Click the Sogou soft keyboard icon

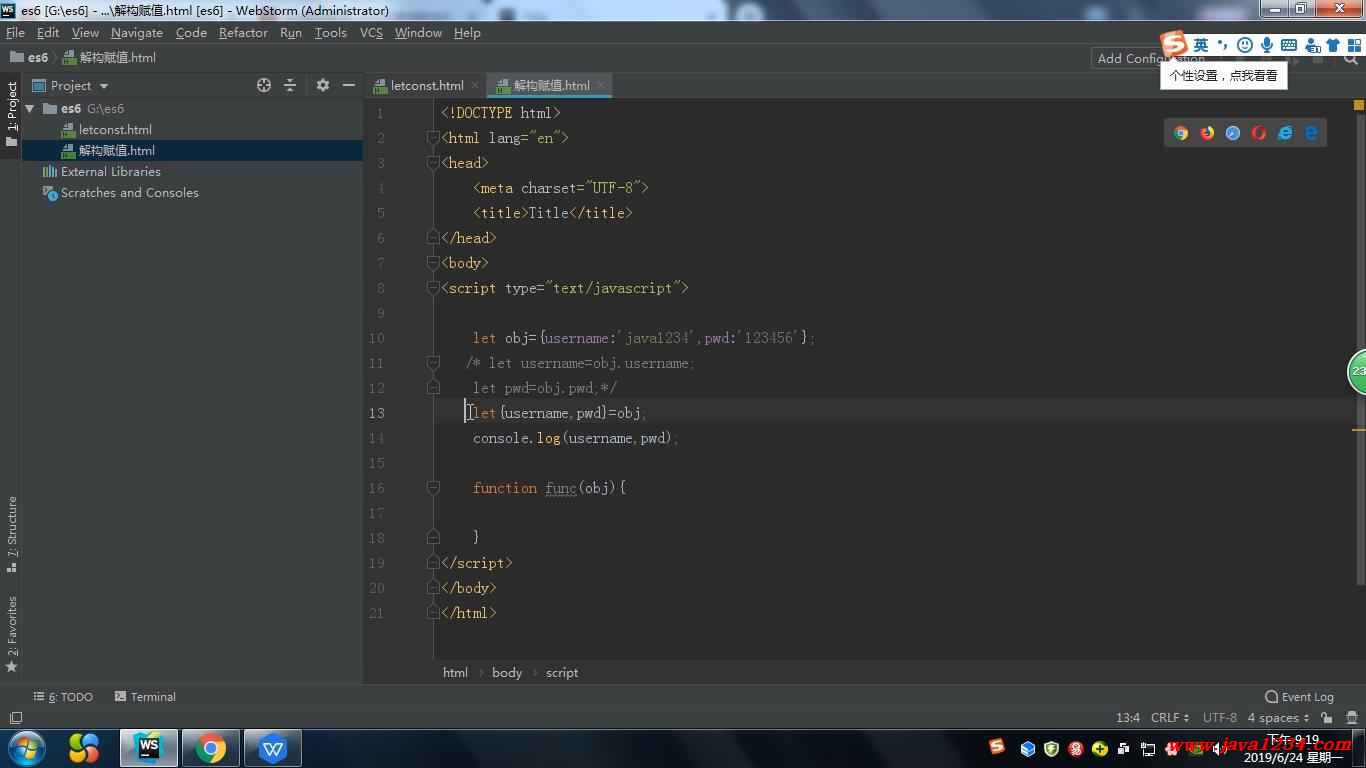(1289, 45)
